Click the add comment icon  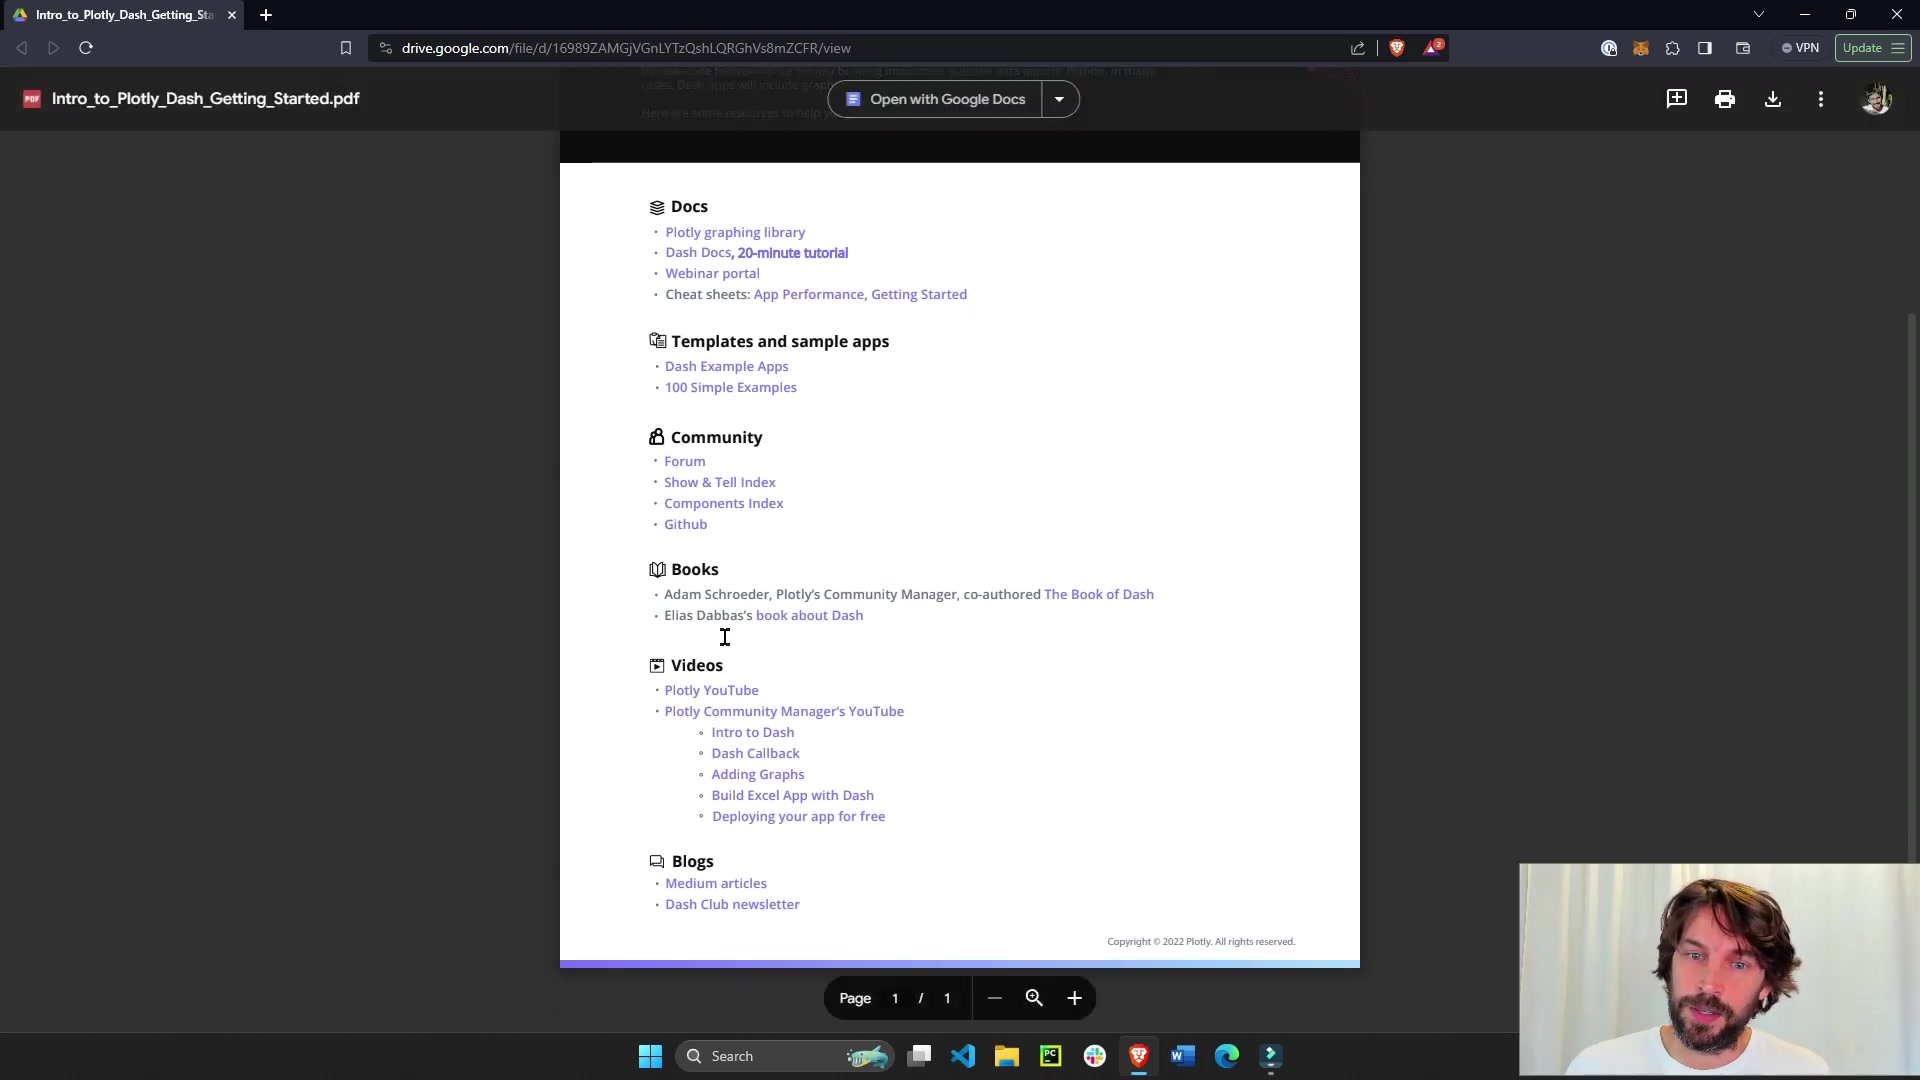tap(1676, 99)
